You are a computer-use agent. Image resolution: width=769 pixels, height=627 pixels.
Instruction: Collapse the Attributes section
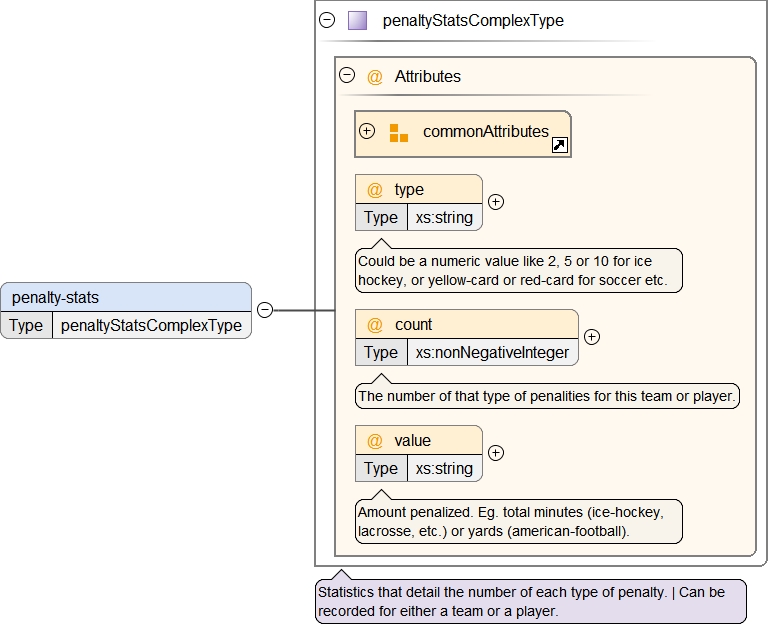point(347,75)
